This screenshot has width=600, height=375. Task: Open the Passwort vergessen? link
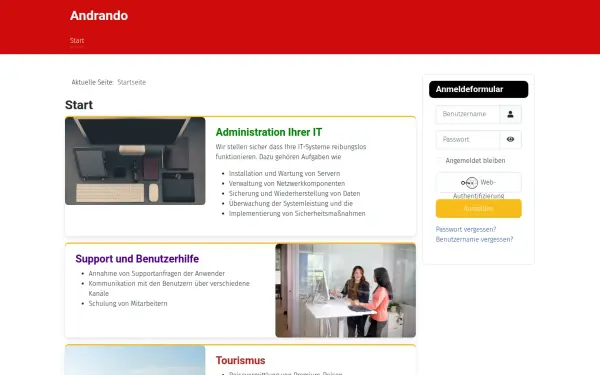point(466,229)
